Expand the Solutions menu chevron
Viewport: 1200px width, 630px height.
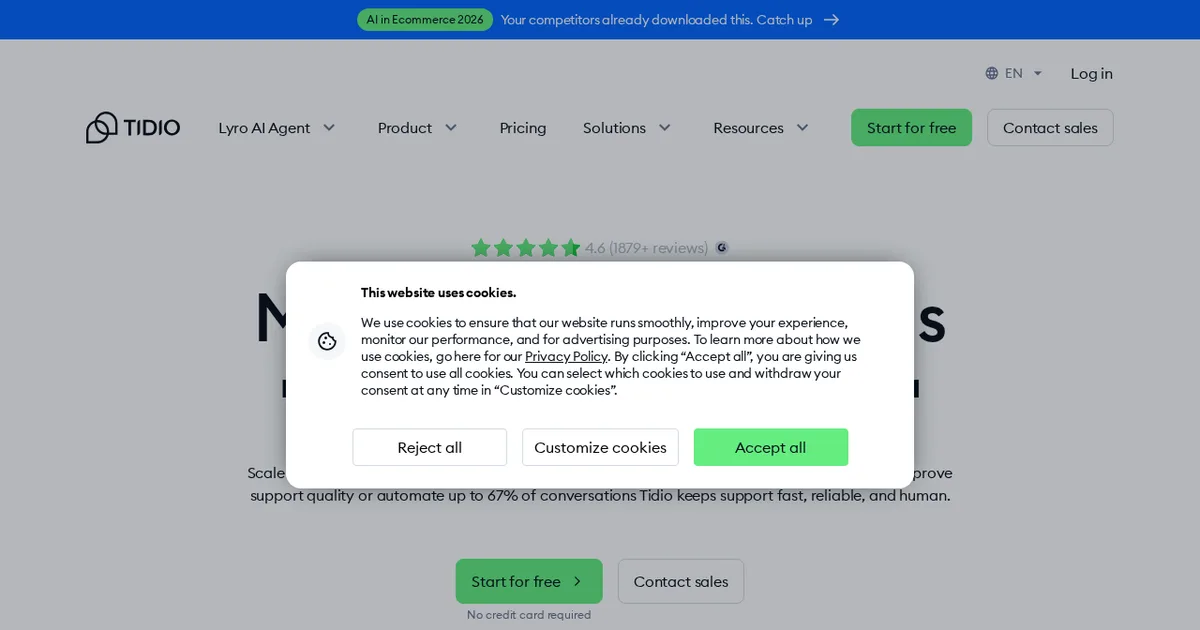[x=665, y=128]
